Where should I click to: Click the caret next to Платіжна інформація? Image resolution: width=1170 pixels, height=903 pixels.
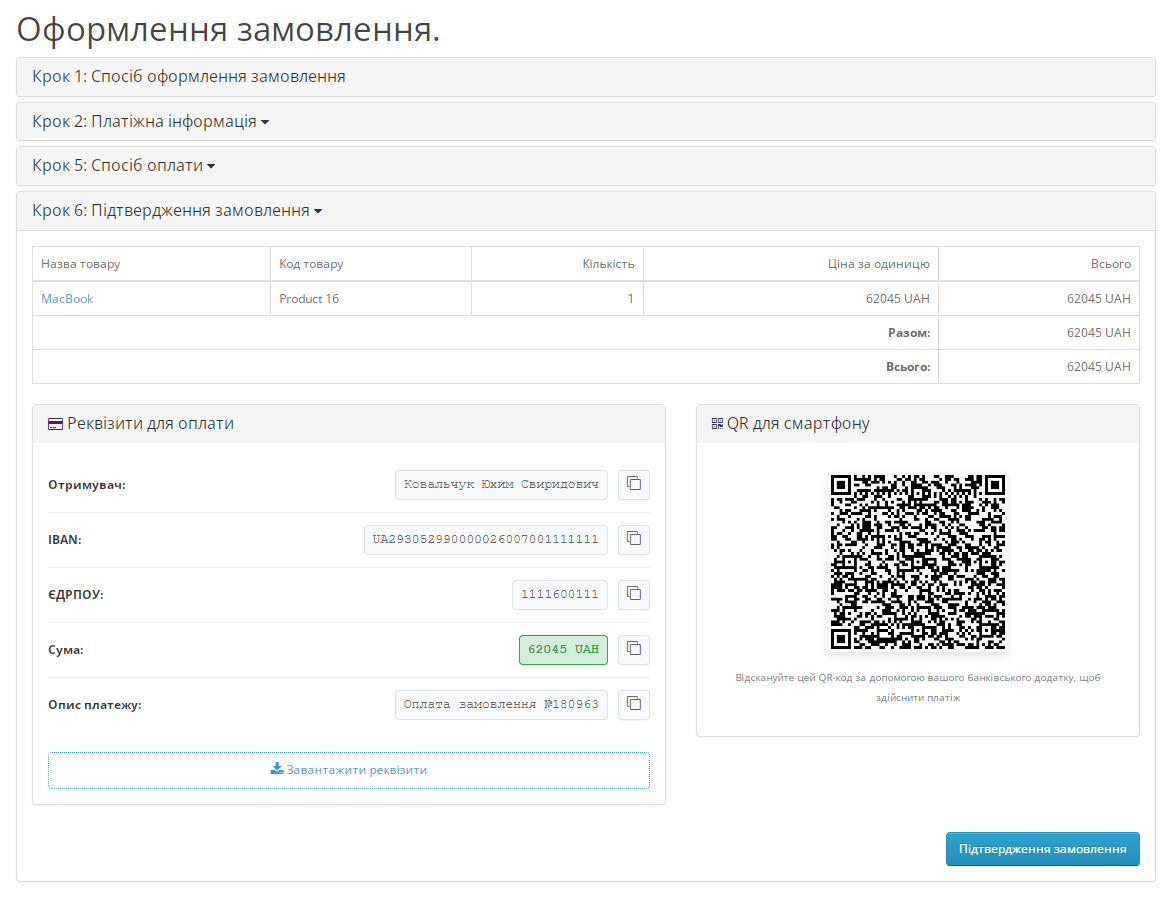265,122
